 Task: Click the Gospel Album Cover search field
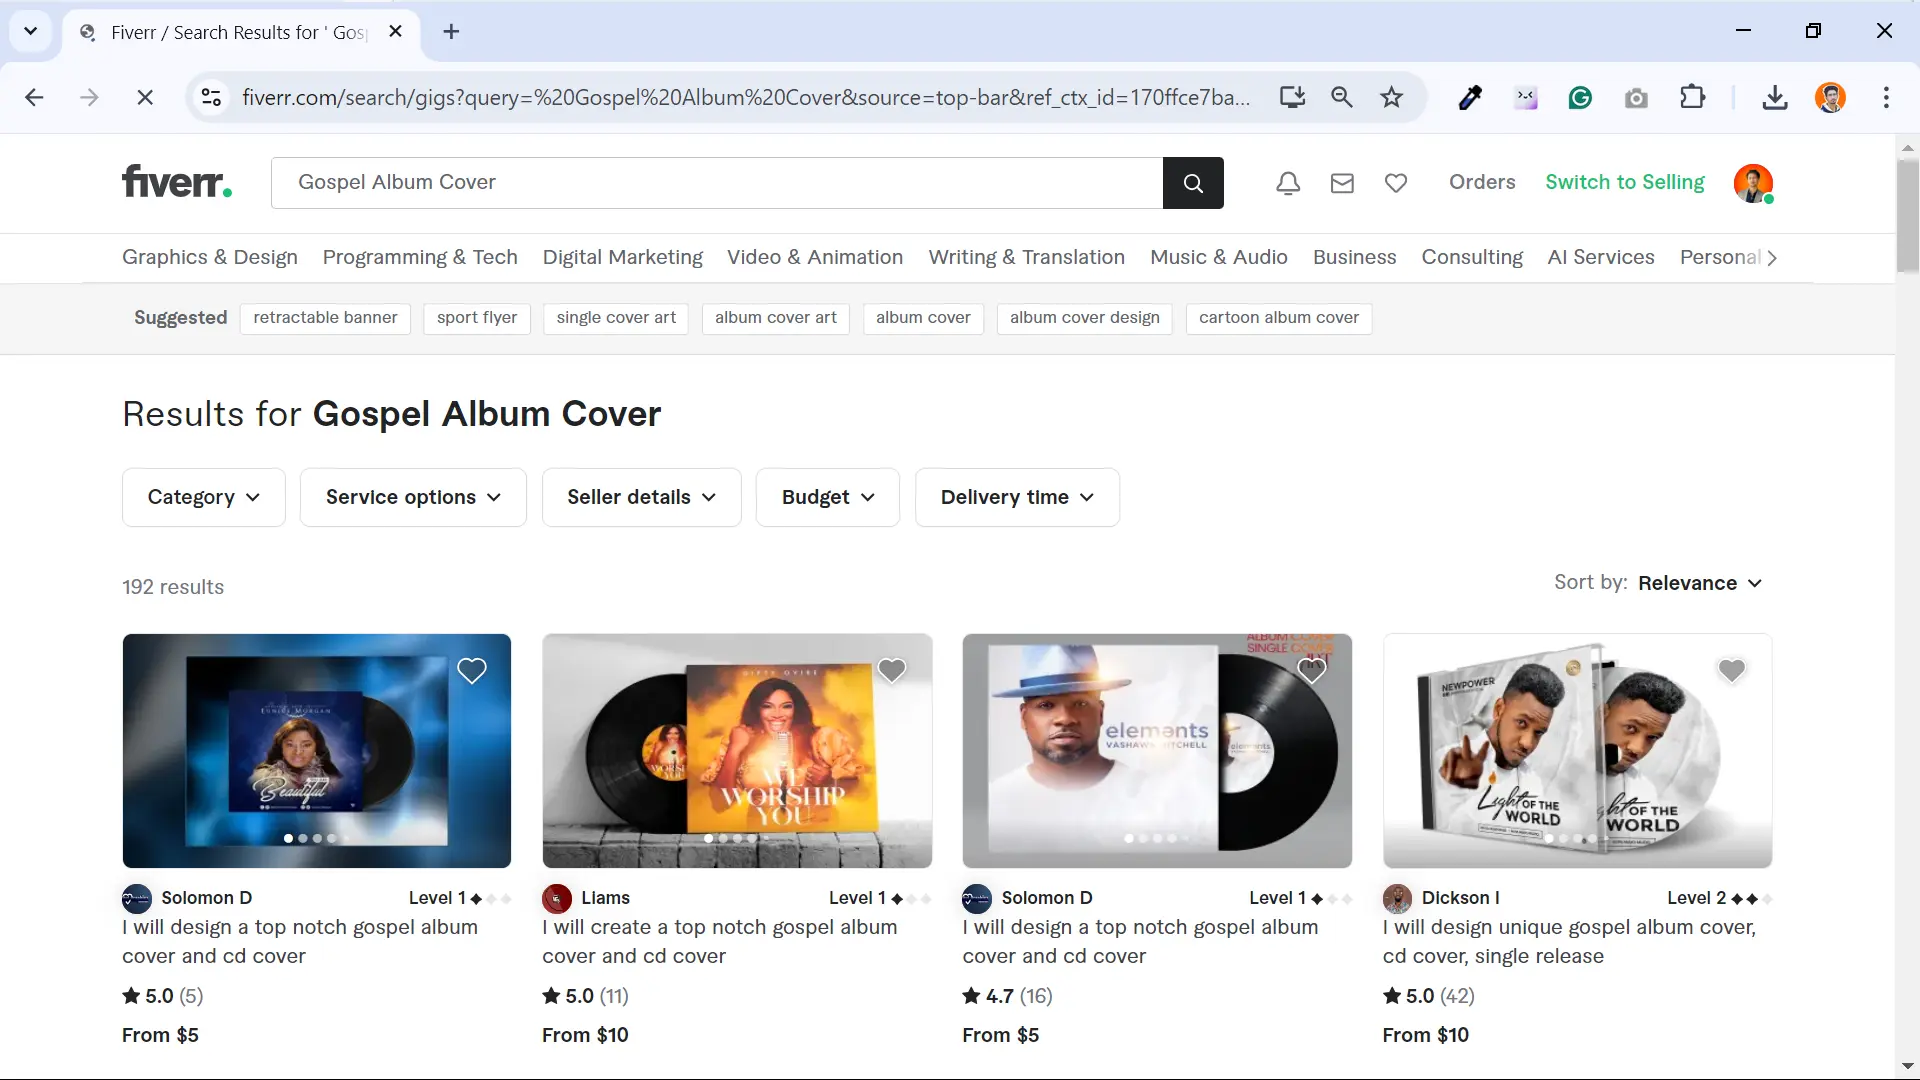tap(717, 183)
